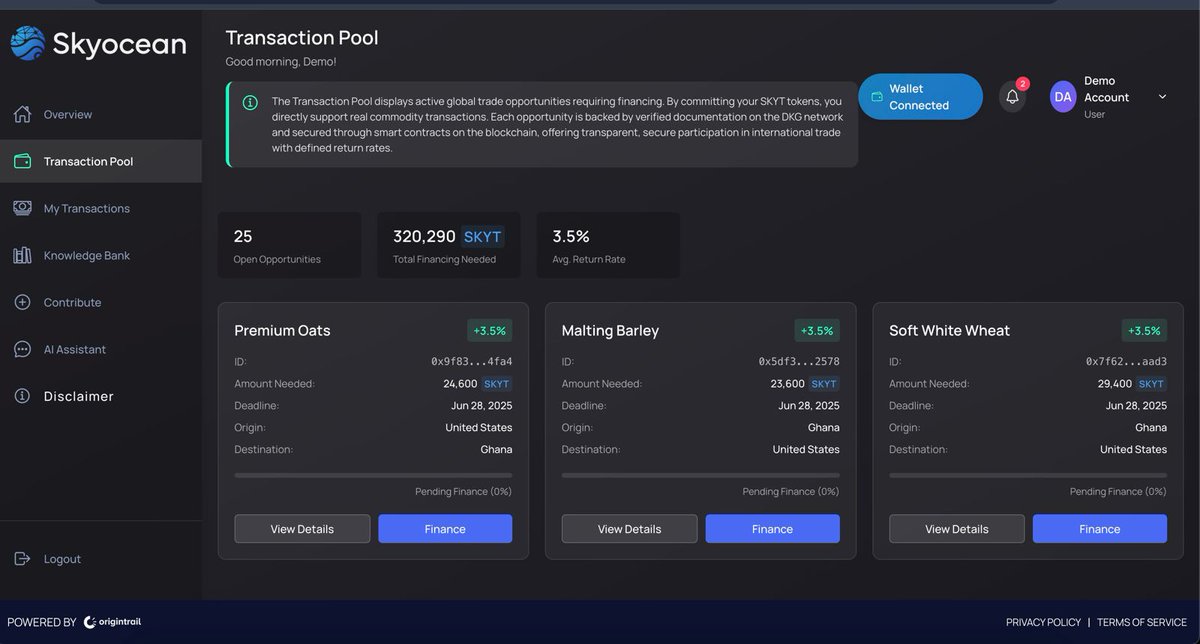This screenshot has width=1200, height=644.
Task: Click the Transaction Pool page heading
Action: pyautogui.click(x=302, y=38)
